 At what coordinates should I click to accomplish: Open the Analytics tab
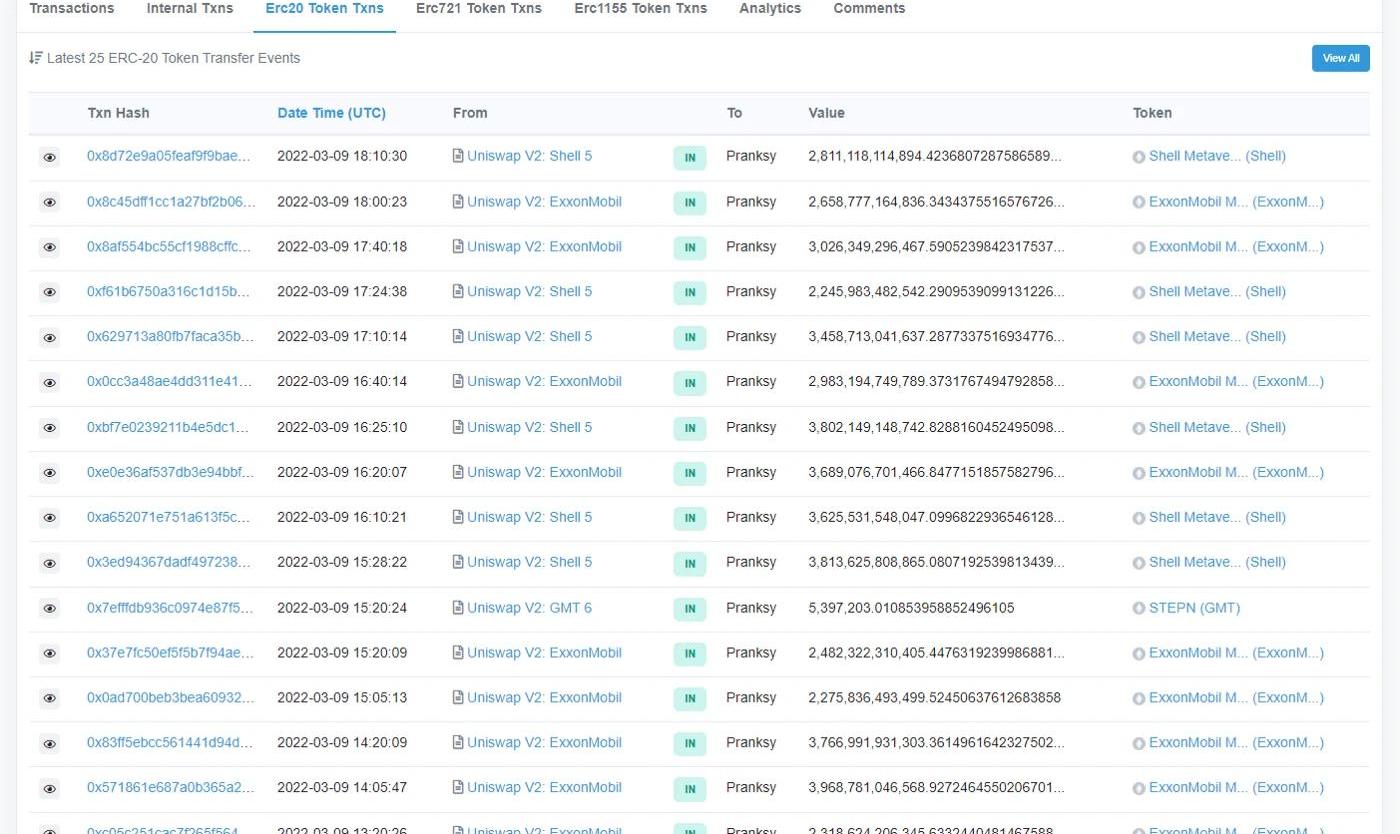(769, 9)
